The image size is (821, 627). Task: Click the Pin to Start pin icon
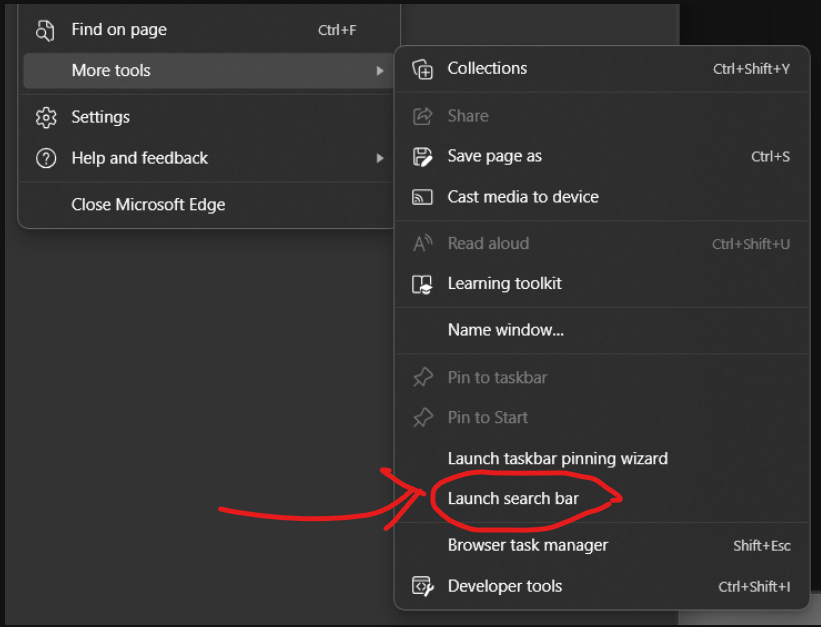[x=423, y=417]
